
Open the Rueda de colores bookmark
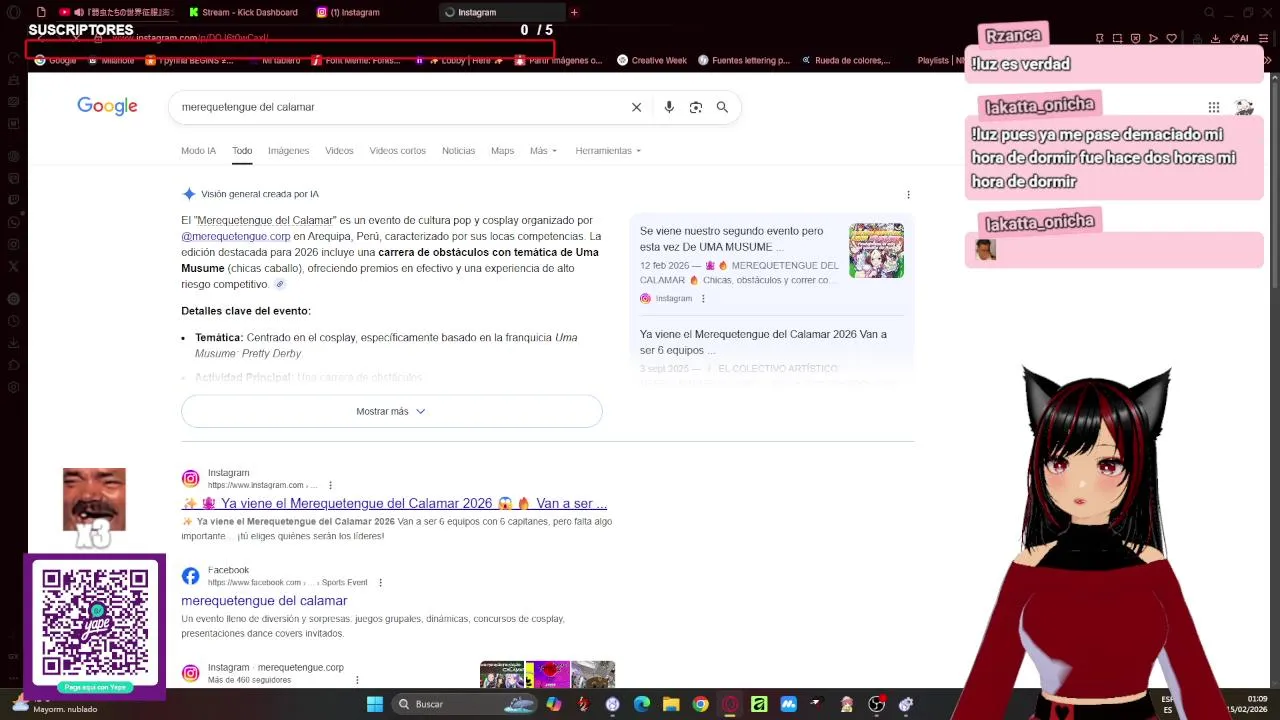(x=845, y=60)
